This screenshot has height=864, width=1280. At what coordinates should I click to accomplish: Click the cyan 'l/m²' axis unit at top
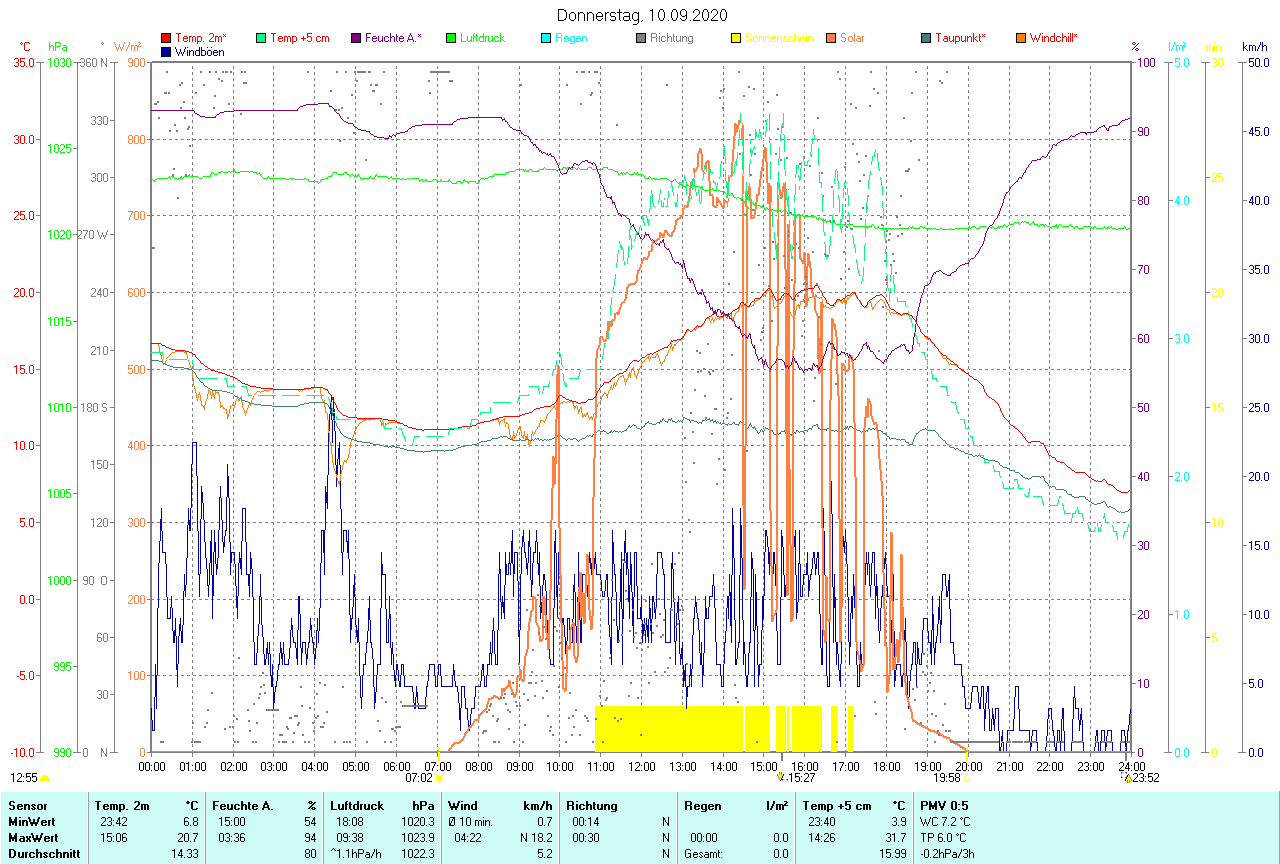click(1177, 47)
